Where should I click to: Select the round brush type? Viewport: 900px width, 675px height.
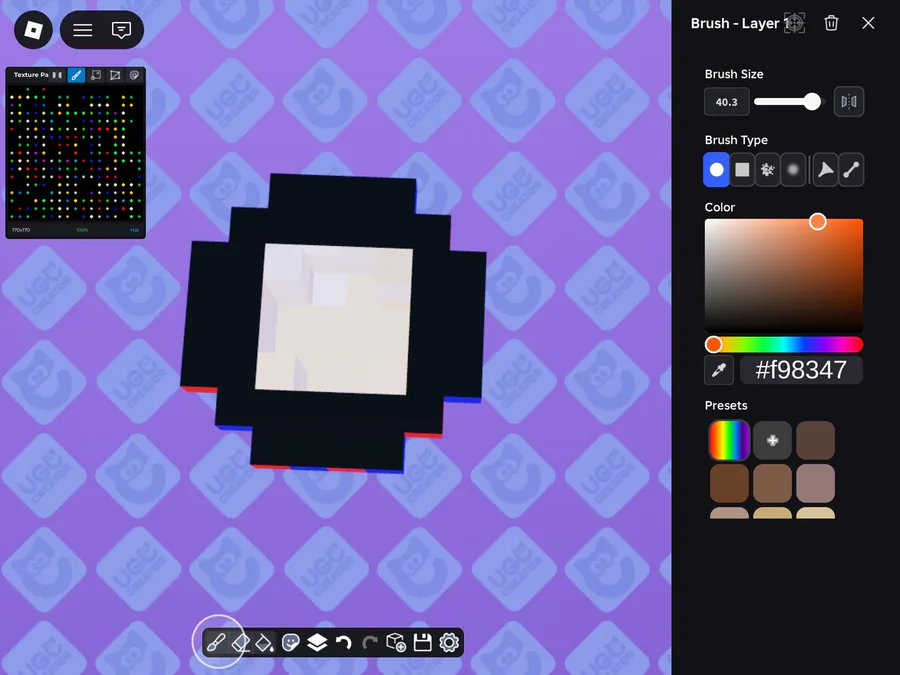pyautogui.click(x=716, y=170)
